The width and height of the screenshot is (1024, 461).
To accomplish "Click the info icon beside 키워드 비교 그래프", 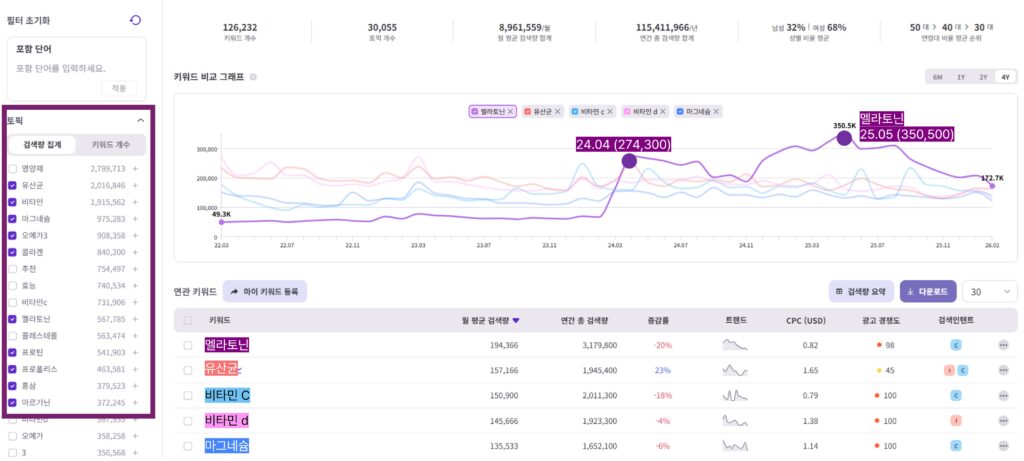I will tap(253, 77).
